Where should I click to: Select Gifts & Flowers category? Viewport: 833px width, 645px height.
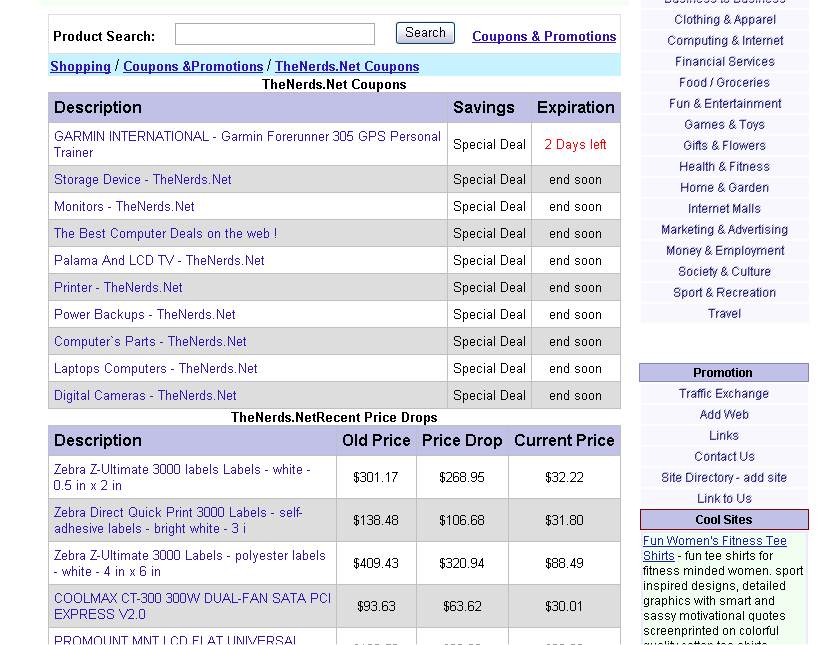click(725, 146)
